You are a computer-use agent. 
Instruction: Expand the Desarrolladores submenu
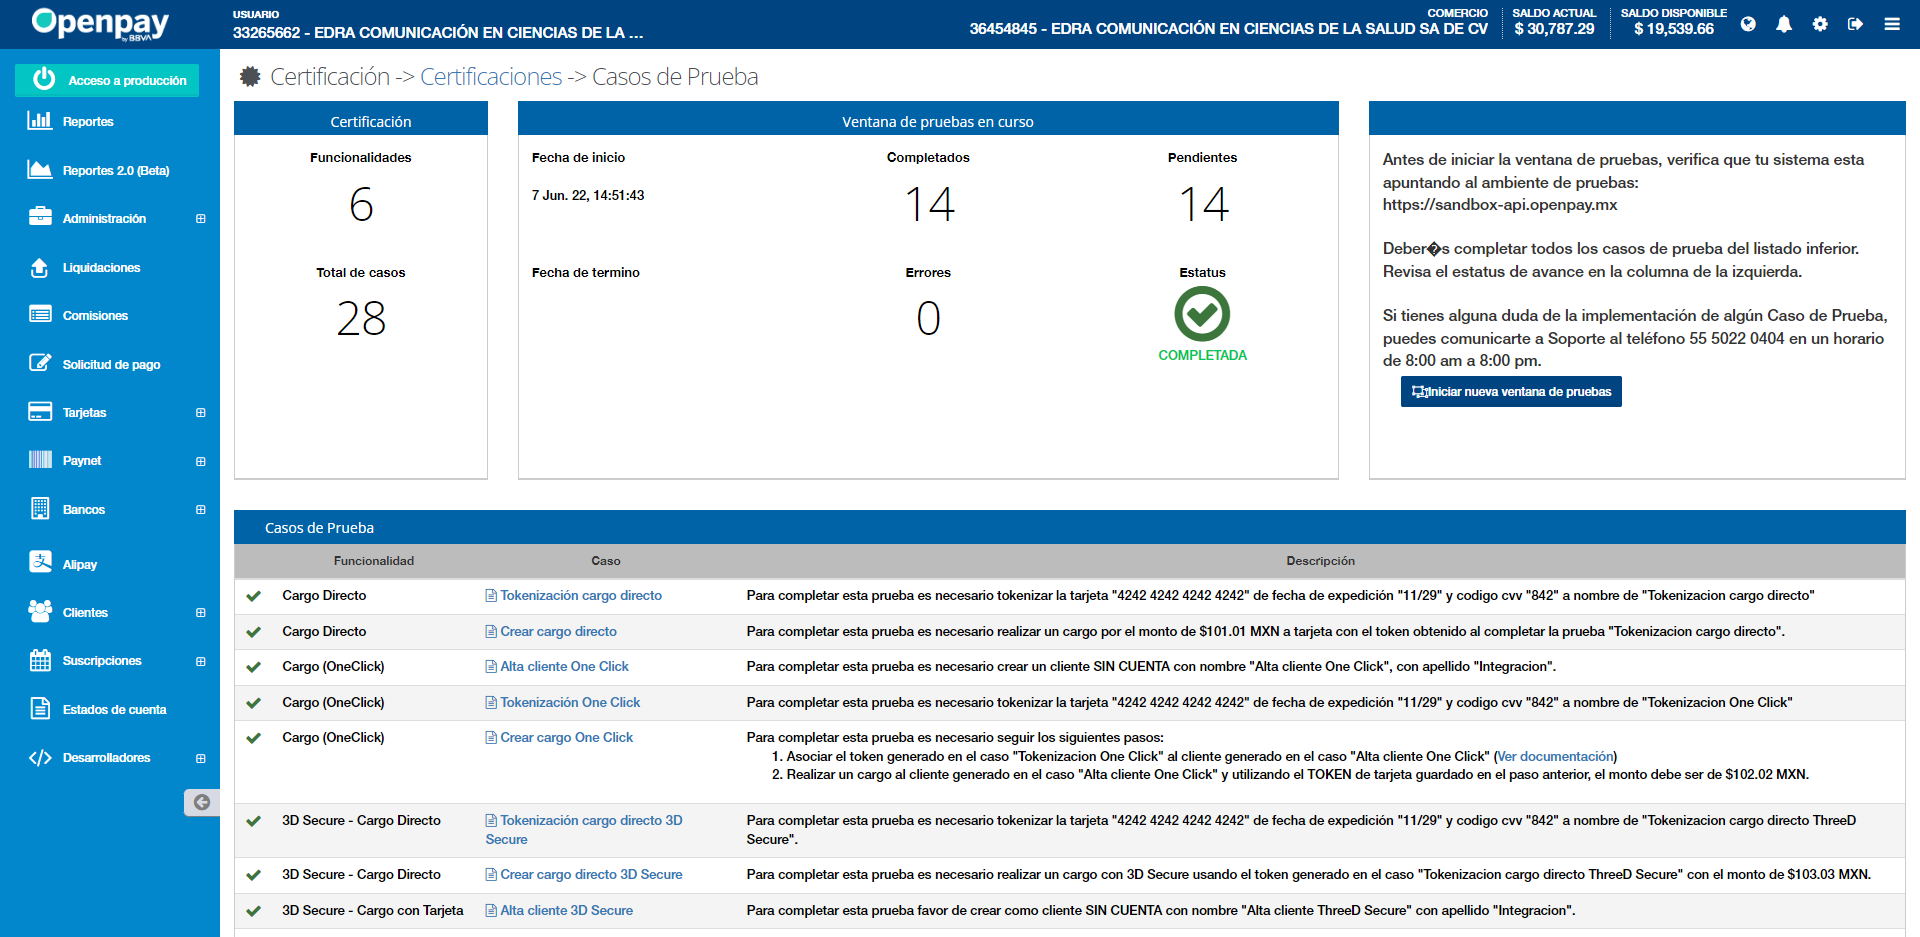(201, 759)
